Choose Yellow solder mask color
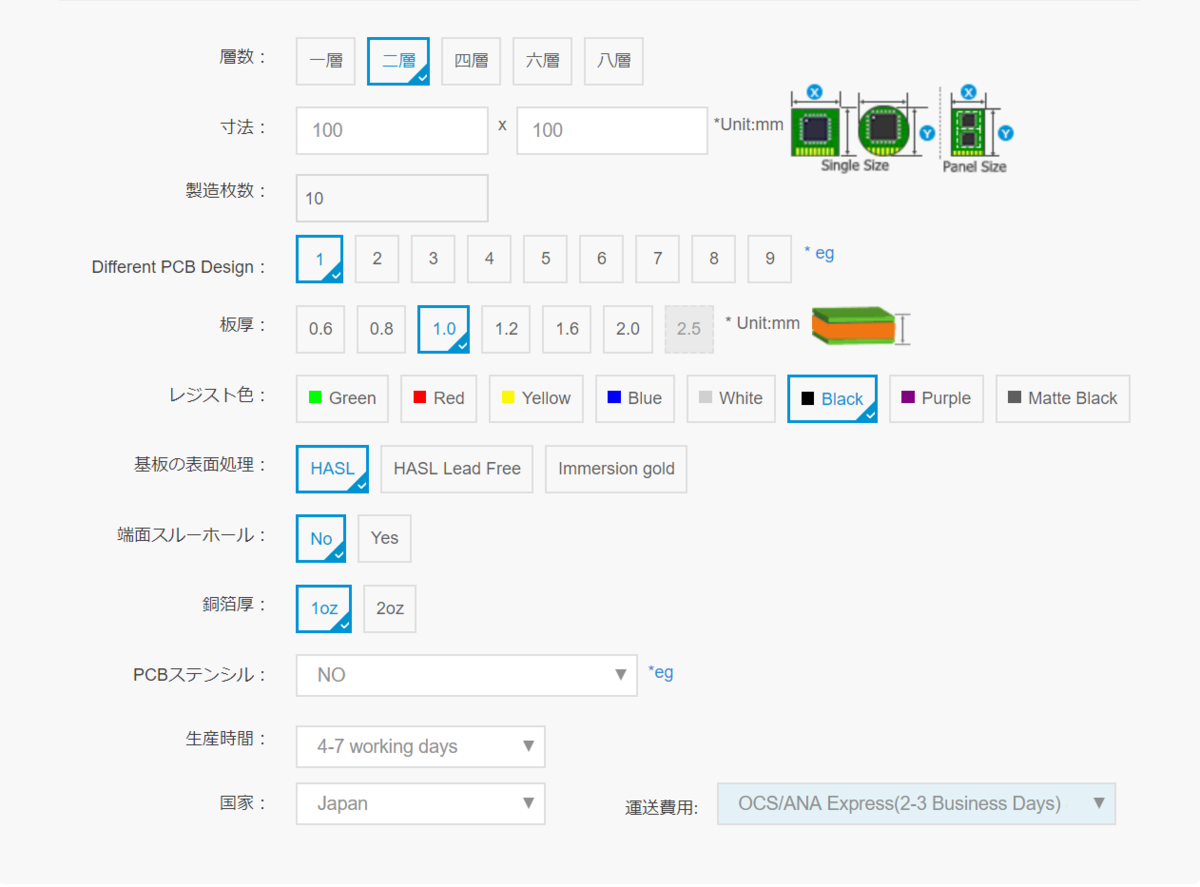The width and height of the screenshot is (1200, 887). tap(536, 398)
